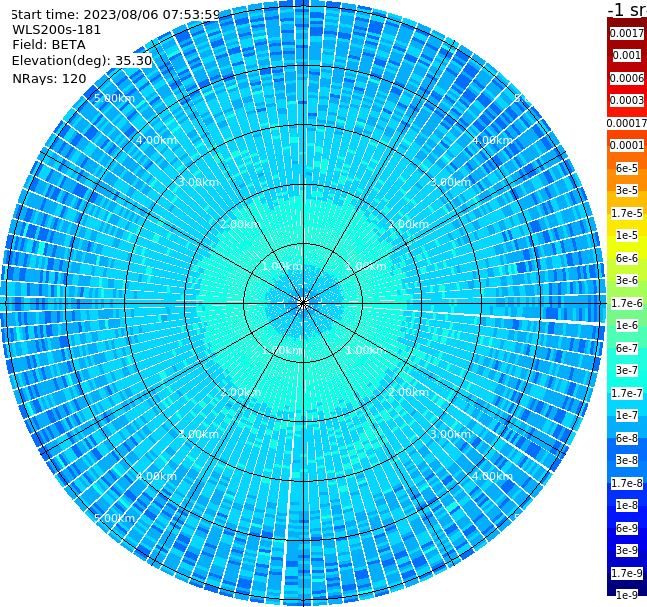Select the 3e-7 scale label
Image resolution: width=647 pixels, height=607 pixels.
(627, 370)
